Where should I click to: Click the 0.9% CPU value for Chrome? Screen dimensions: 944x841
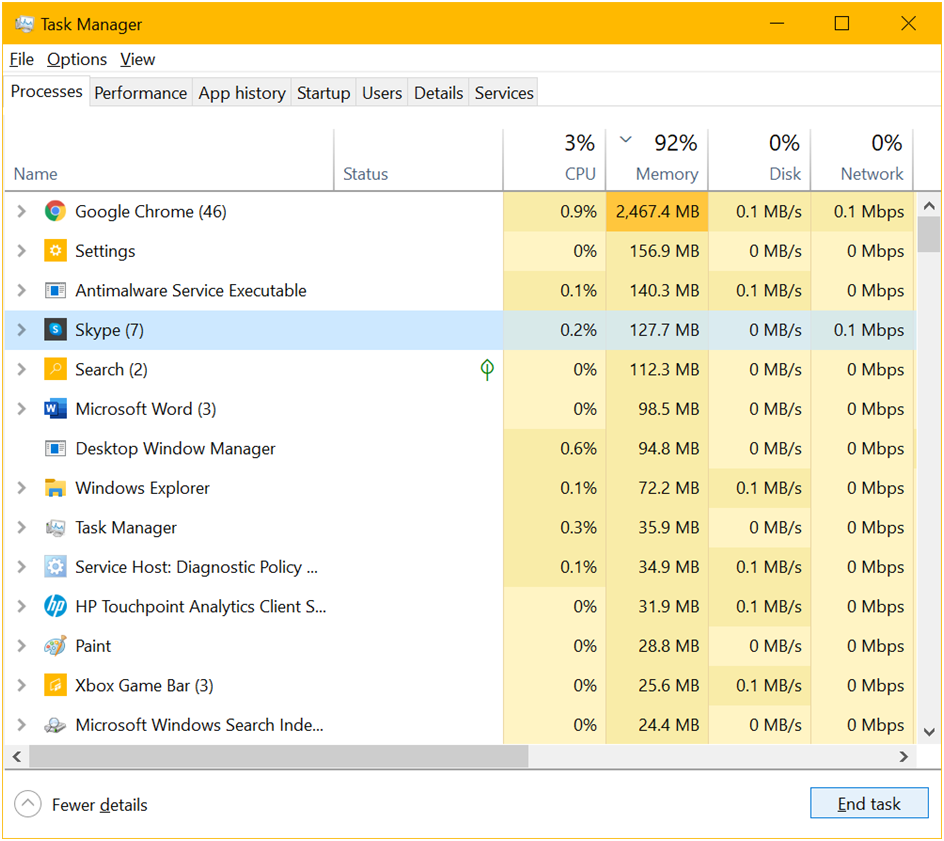coord(578,211)
